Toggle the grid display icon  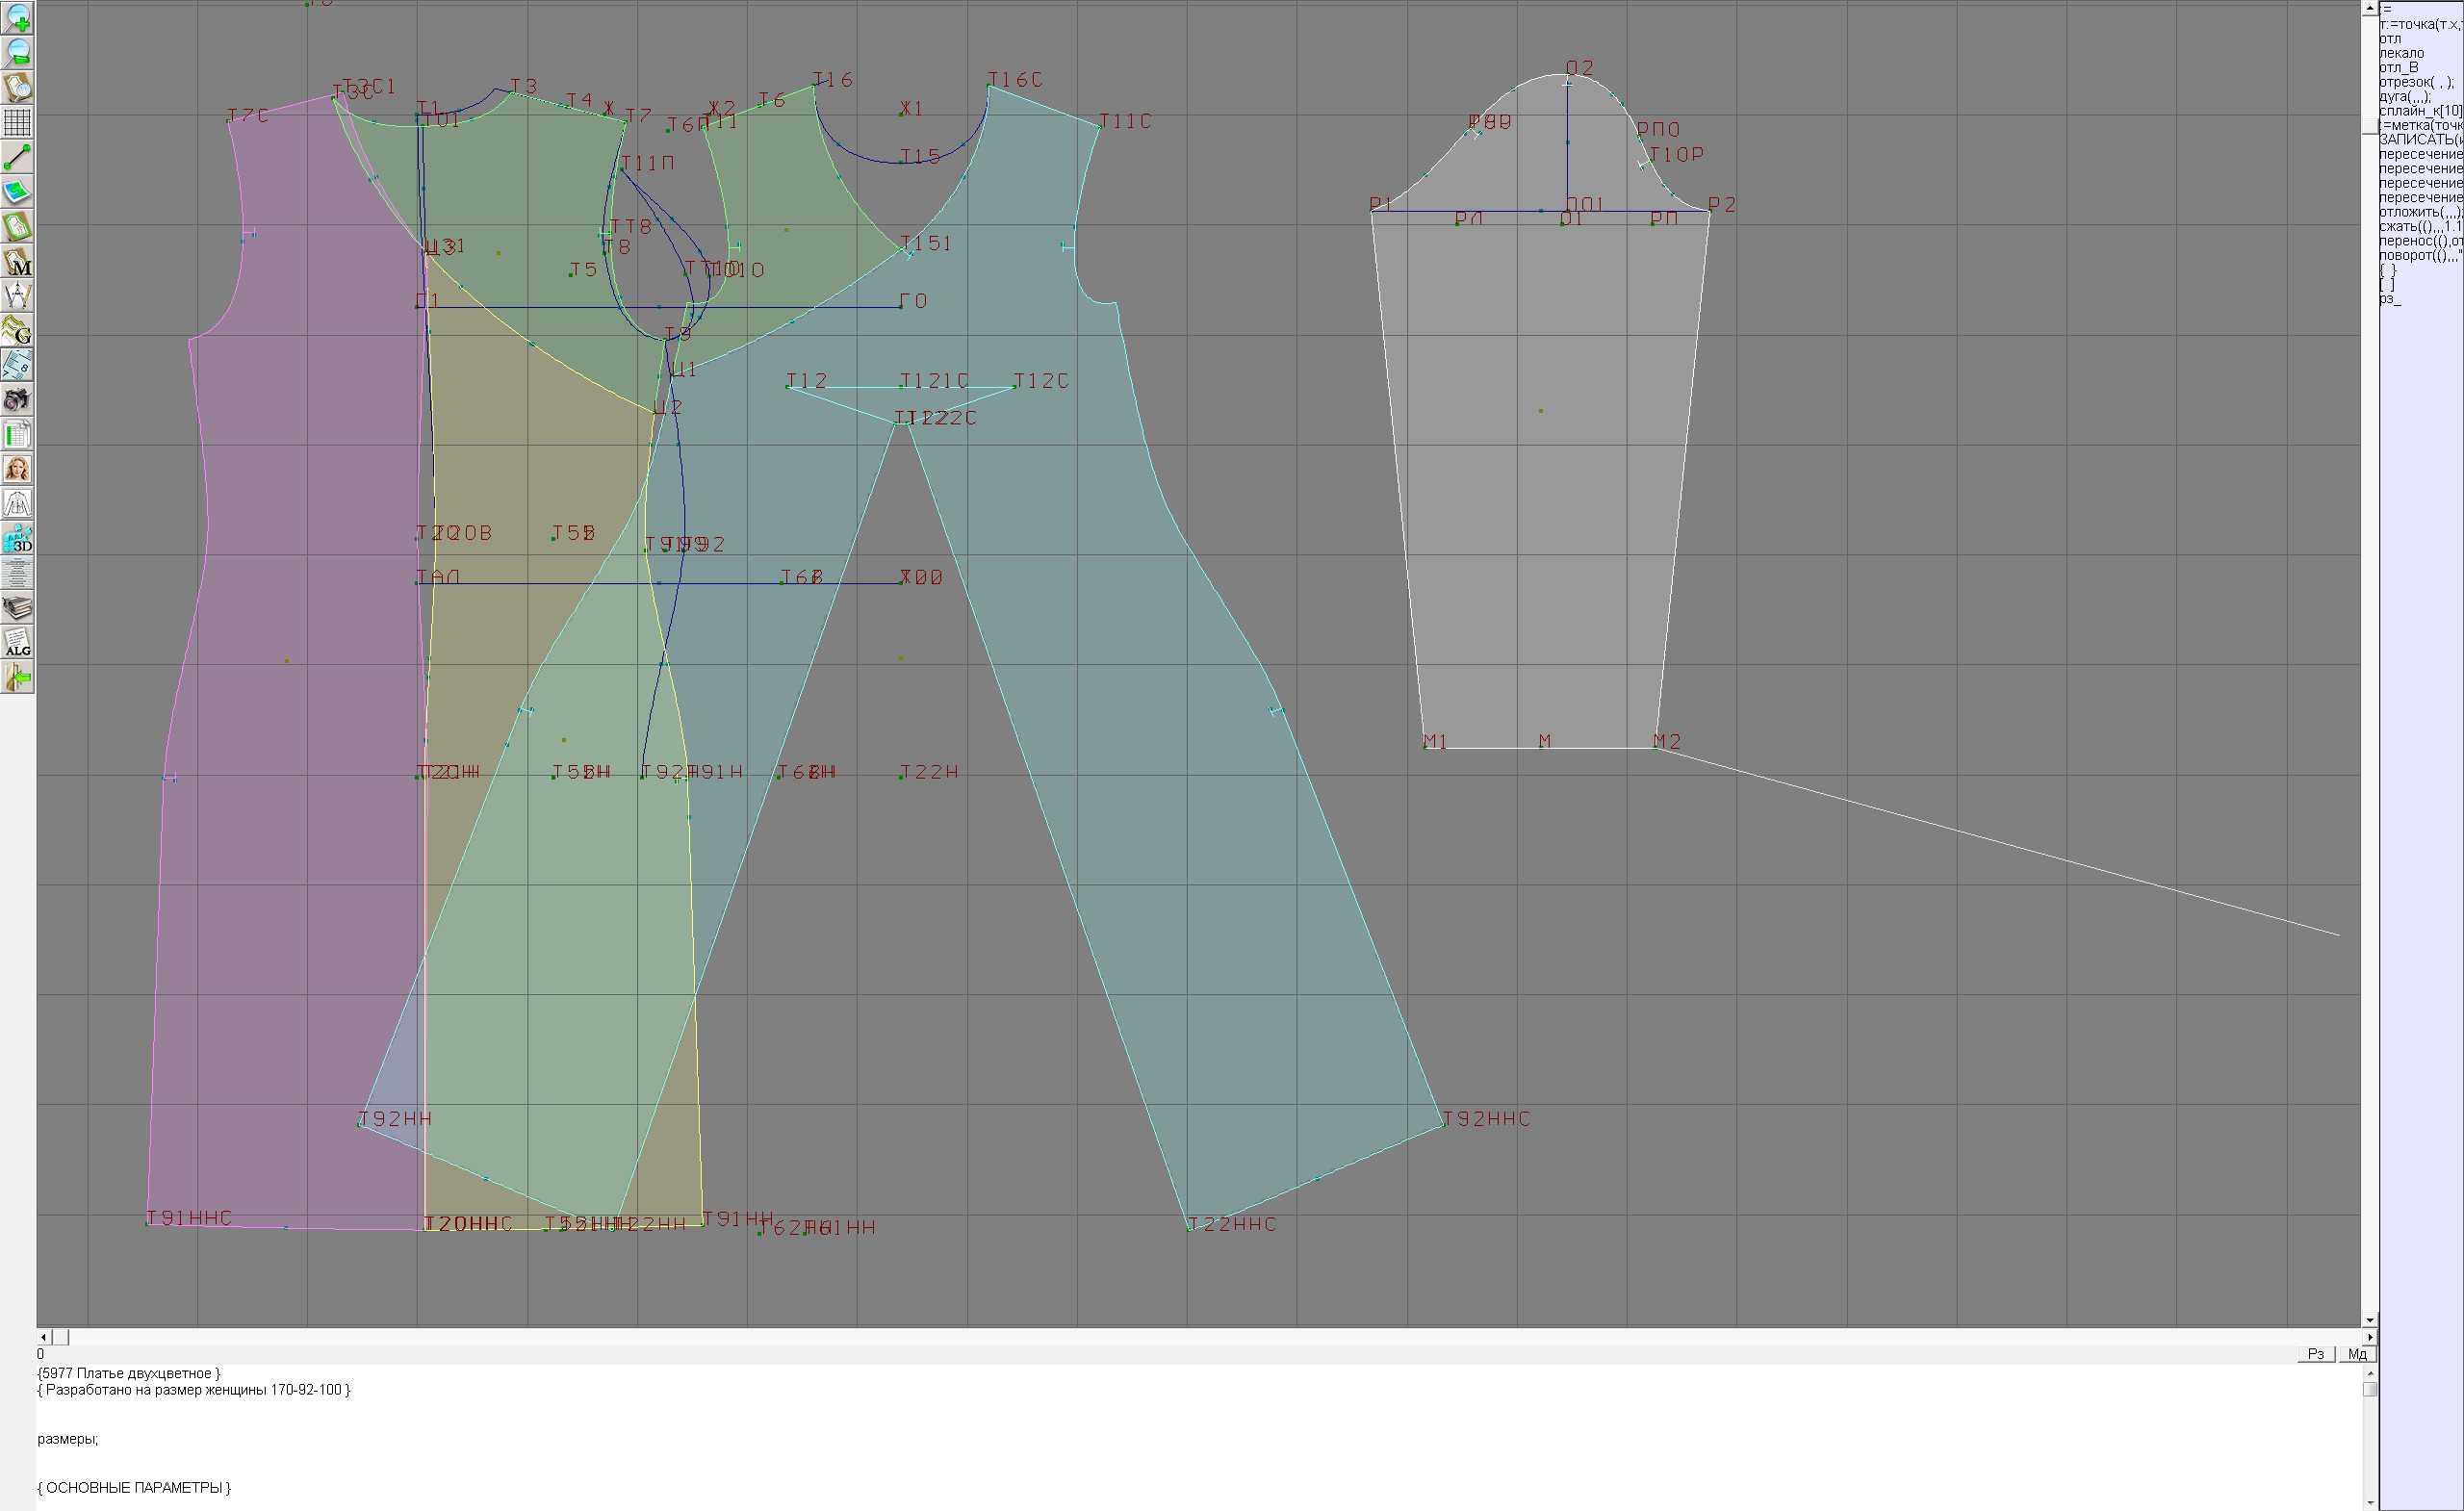coord(17,122)
